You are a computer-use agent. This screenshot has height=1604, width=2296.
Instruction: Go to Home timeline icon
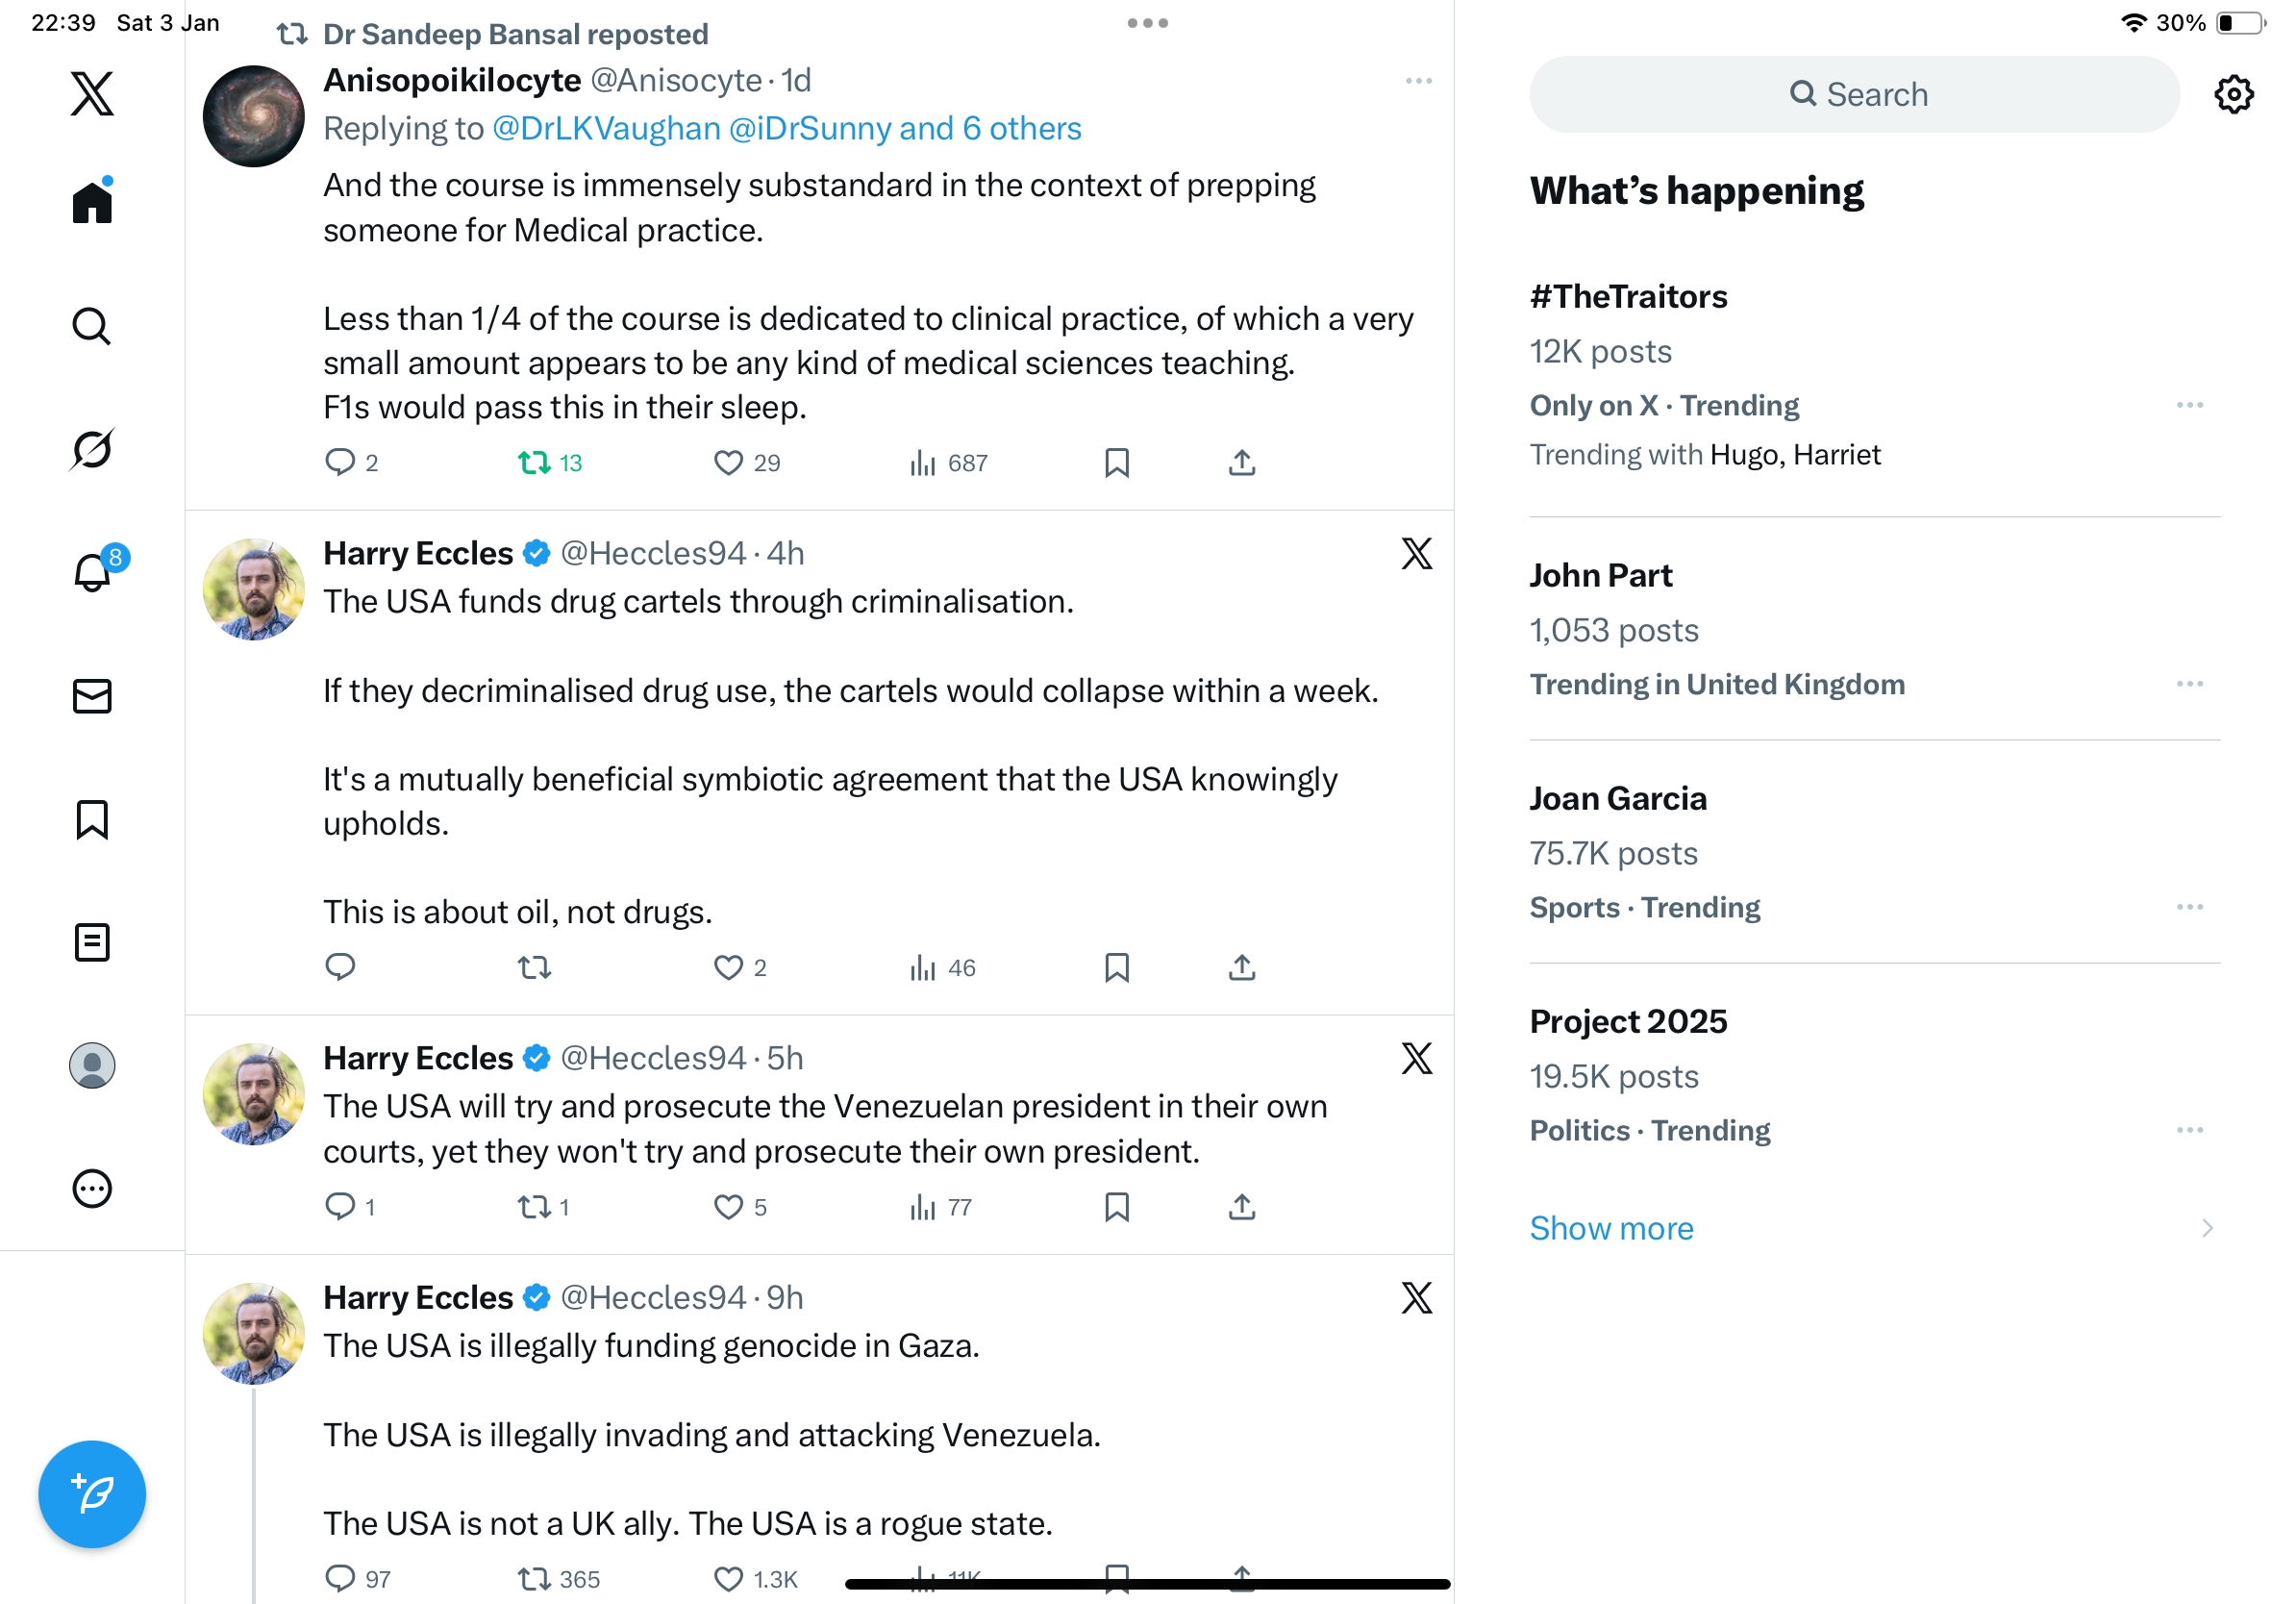pos(92,203)
